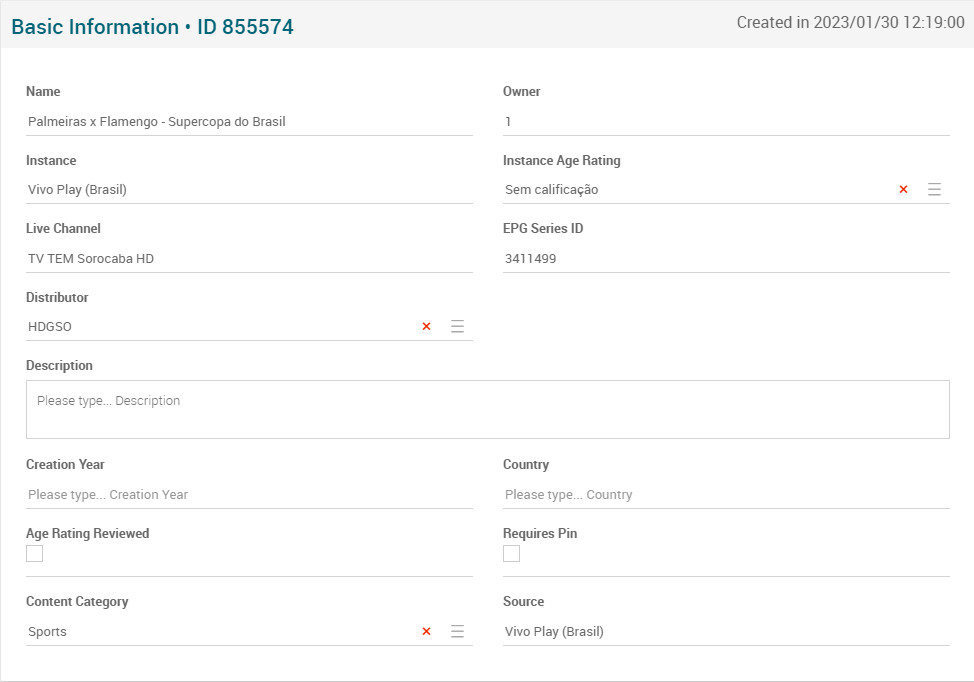Focus the Creation Year input

(x=248, y=495)
